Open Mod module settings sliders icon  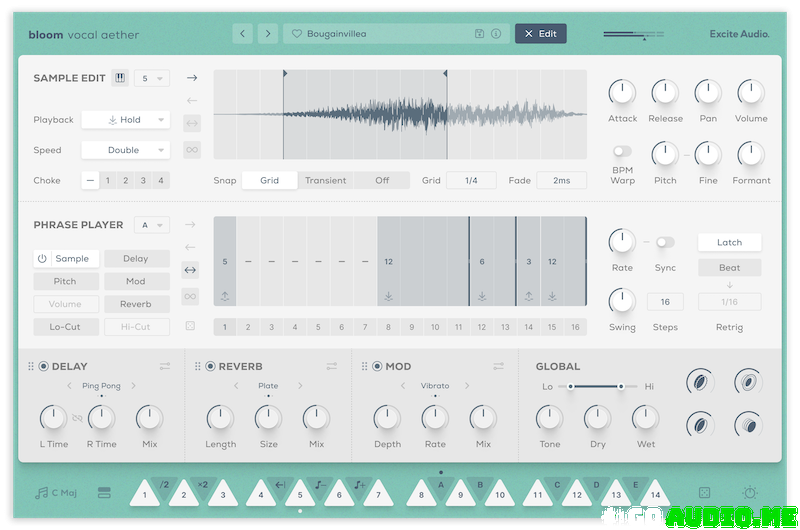pyautogui.click(x=498, y=366)
